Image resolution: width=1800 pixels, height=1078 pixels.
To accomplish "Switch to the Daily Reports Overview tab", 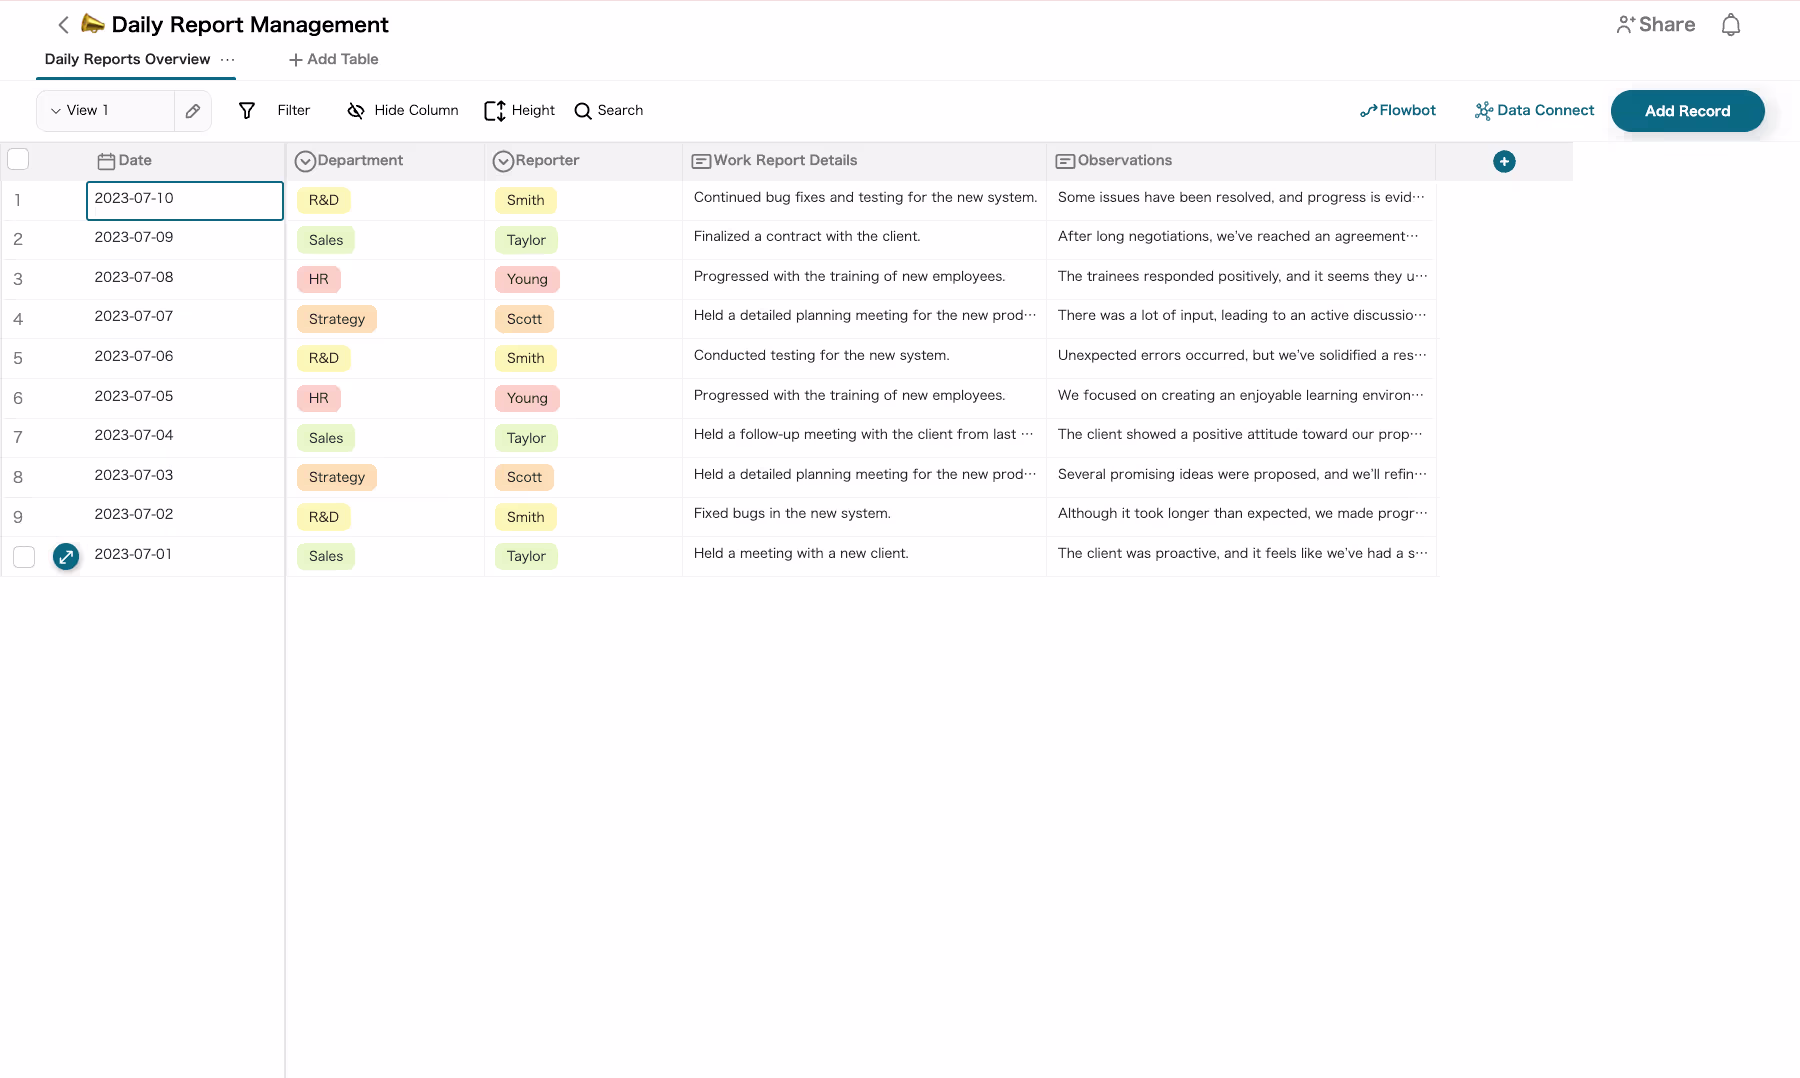I will click(126, 59).
